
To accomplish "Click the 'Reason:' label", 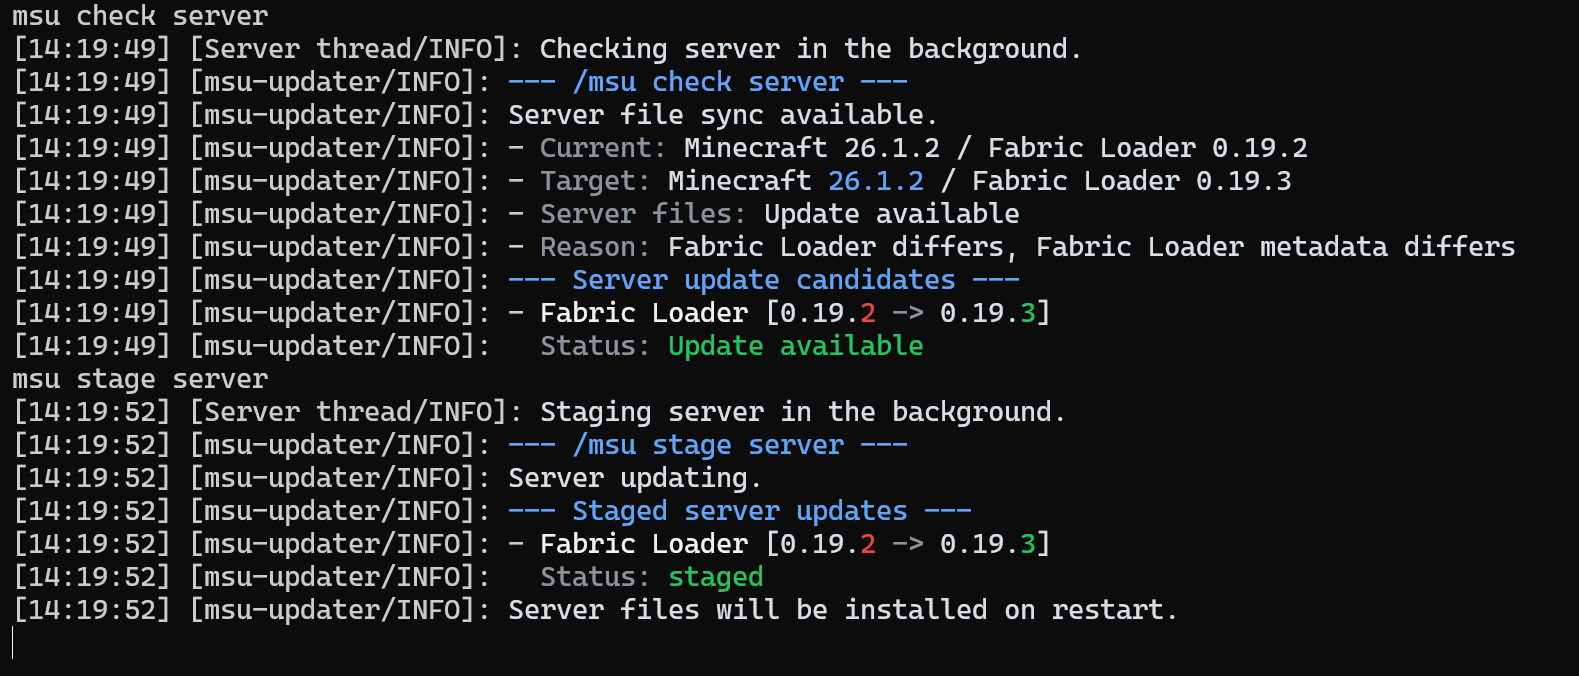I will (595, 247).
